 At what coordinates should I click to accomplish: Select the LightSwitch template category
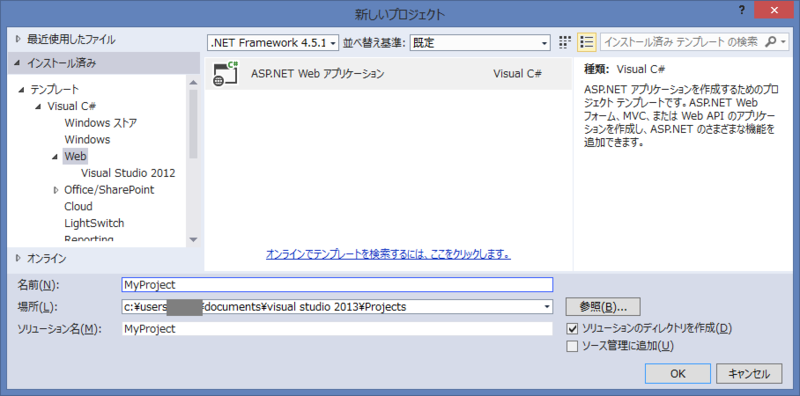94,224
